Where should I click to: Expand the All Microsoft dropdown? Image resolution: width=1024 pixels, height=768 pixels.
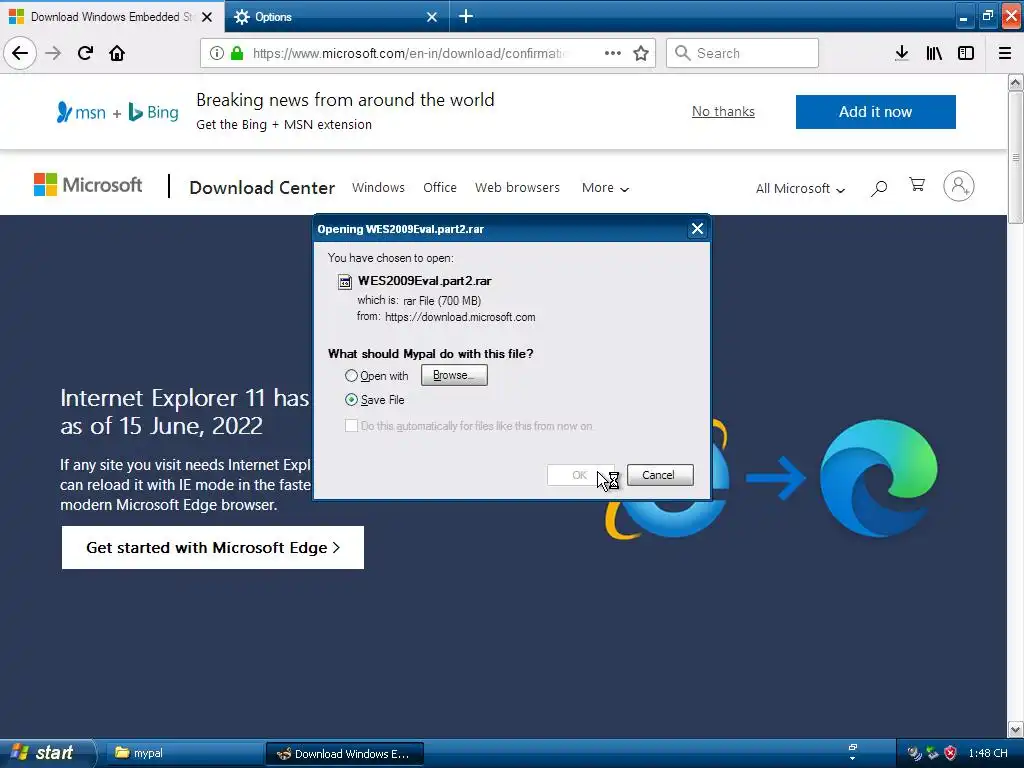click(x=800, y=189)
